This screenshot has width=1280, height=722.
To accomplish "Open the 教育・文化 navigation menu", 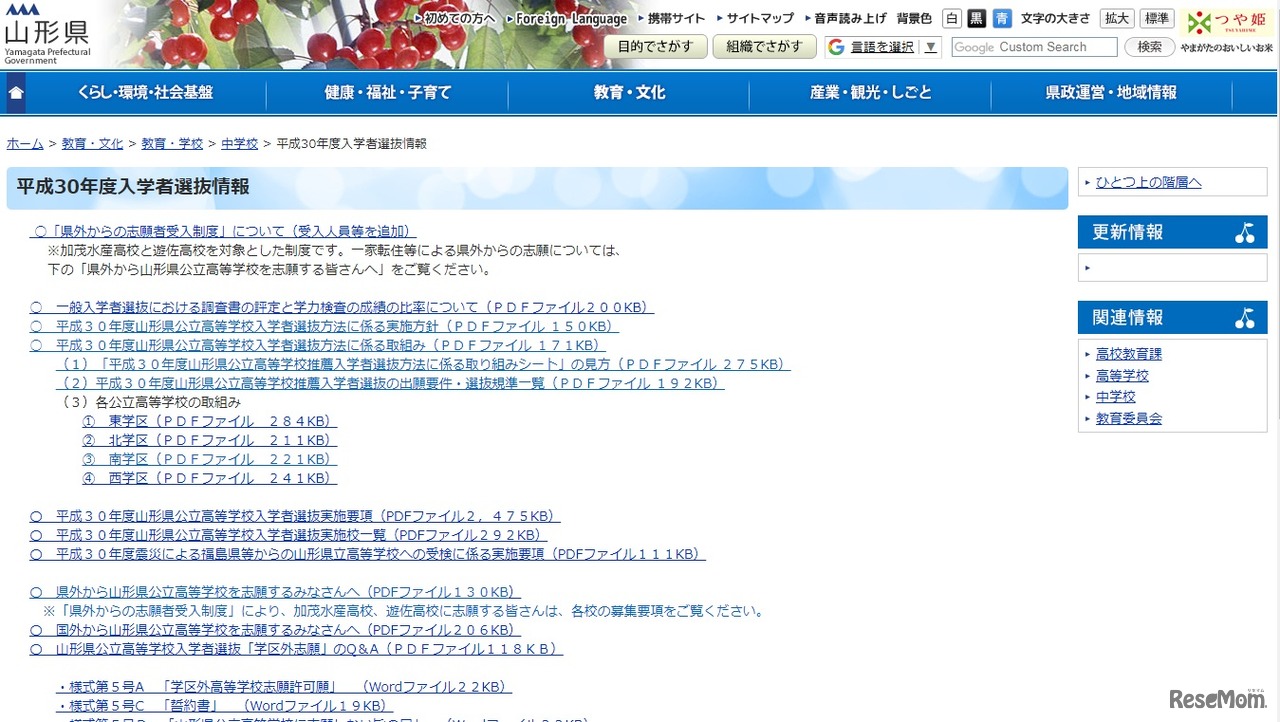I will point(627,91).
